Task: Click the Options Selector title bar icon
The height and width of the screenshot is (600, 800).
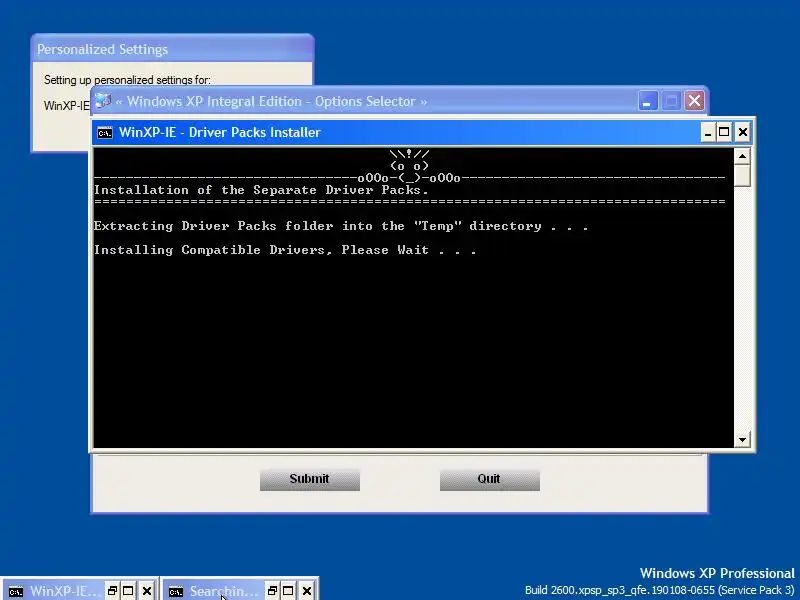Action: (103, 101)
